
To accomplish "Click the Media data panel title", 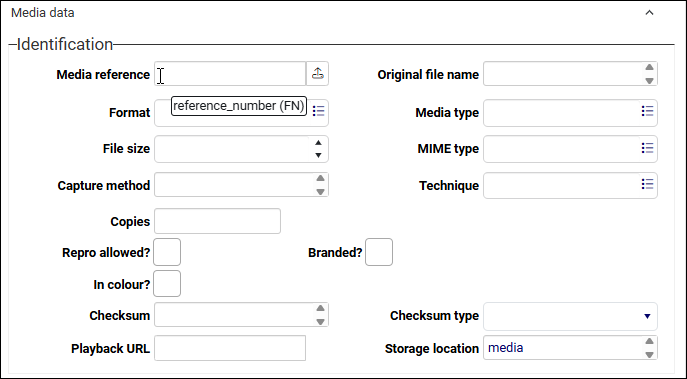I will coord(42,13).
